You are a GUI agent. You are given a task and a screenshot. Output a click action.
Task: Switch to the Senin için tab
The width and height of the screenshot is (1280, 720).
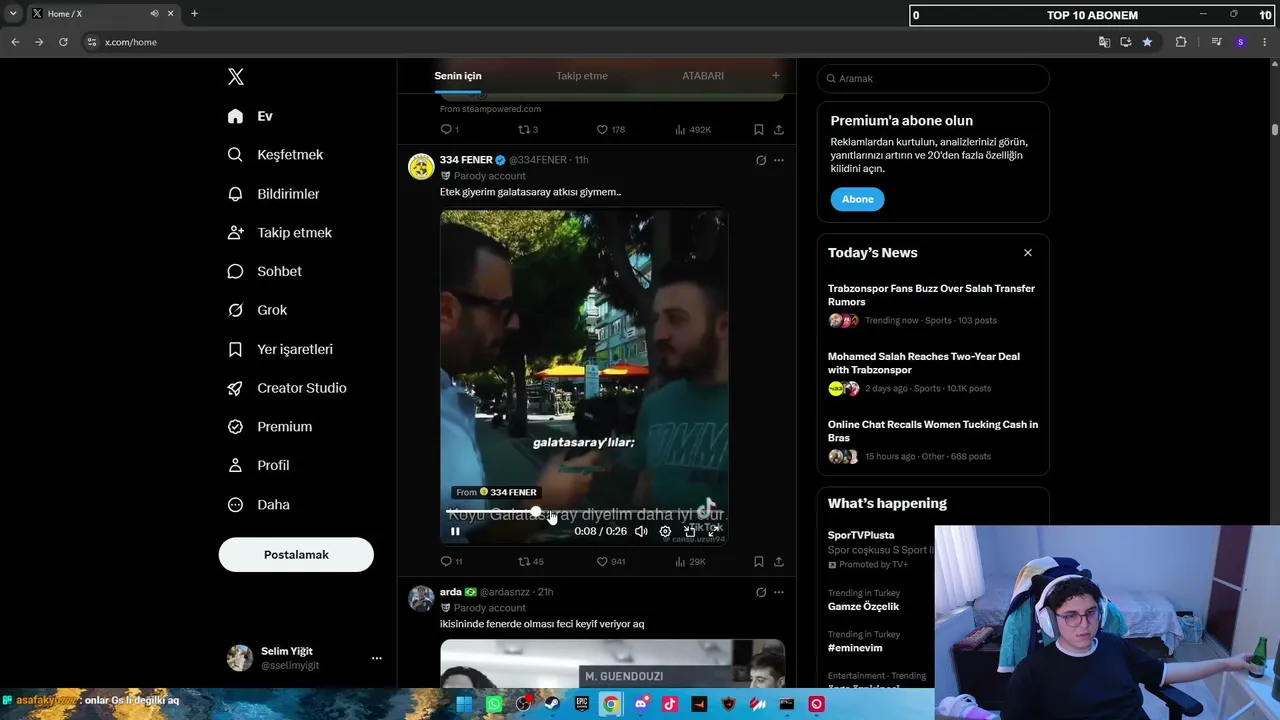click(458, 76)
